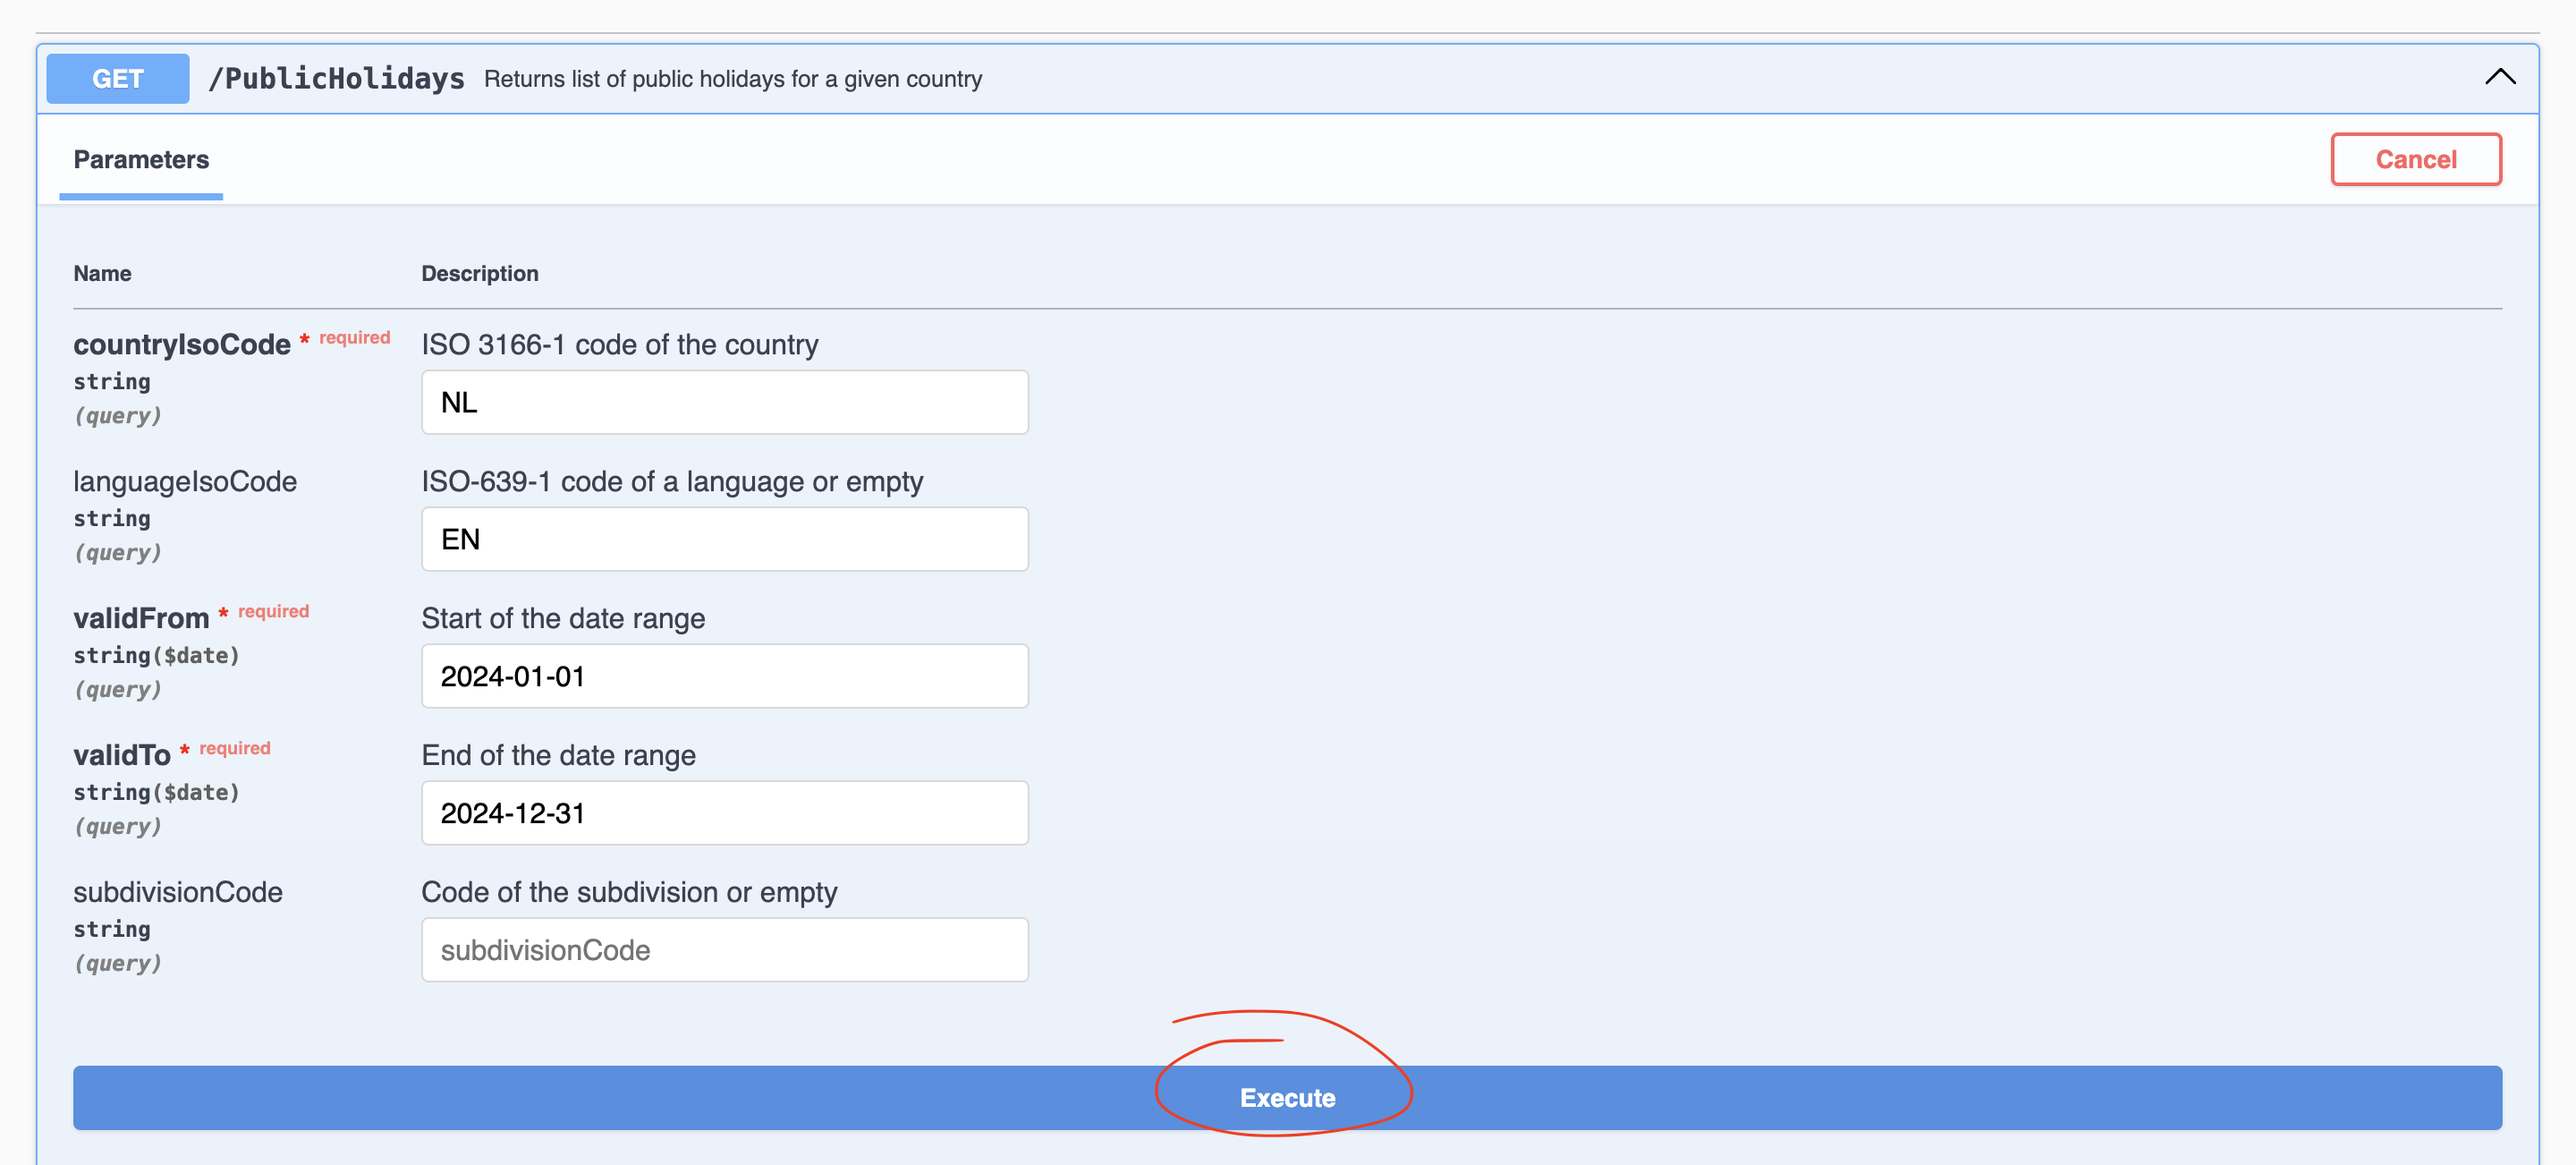Collapse the PublicHolidays operation using the chevron

(x=2501, y=76)
